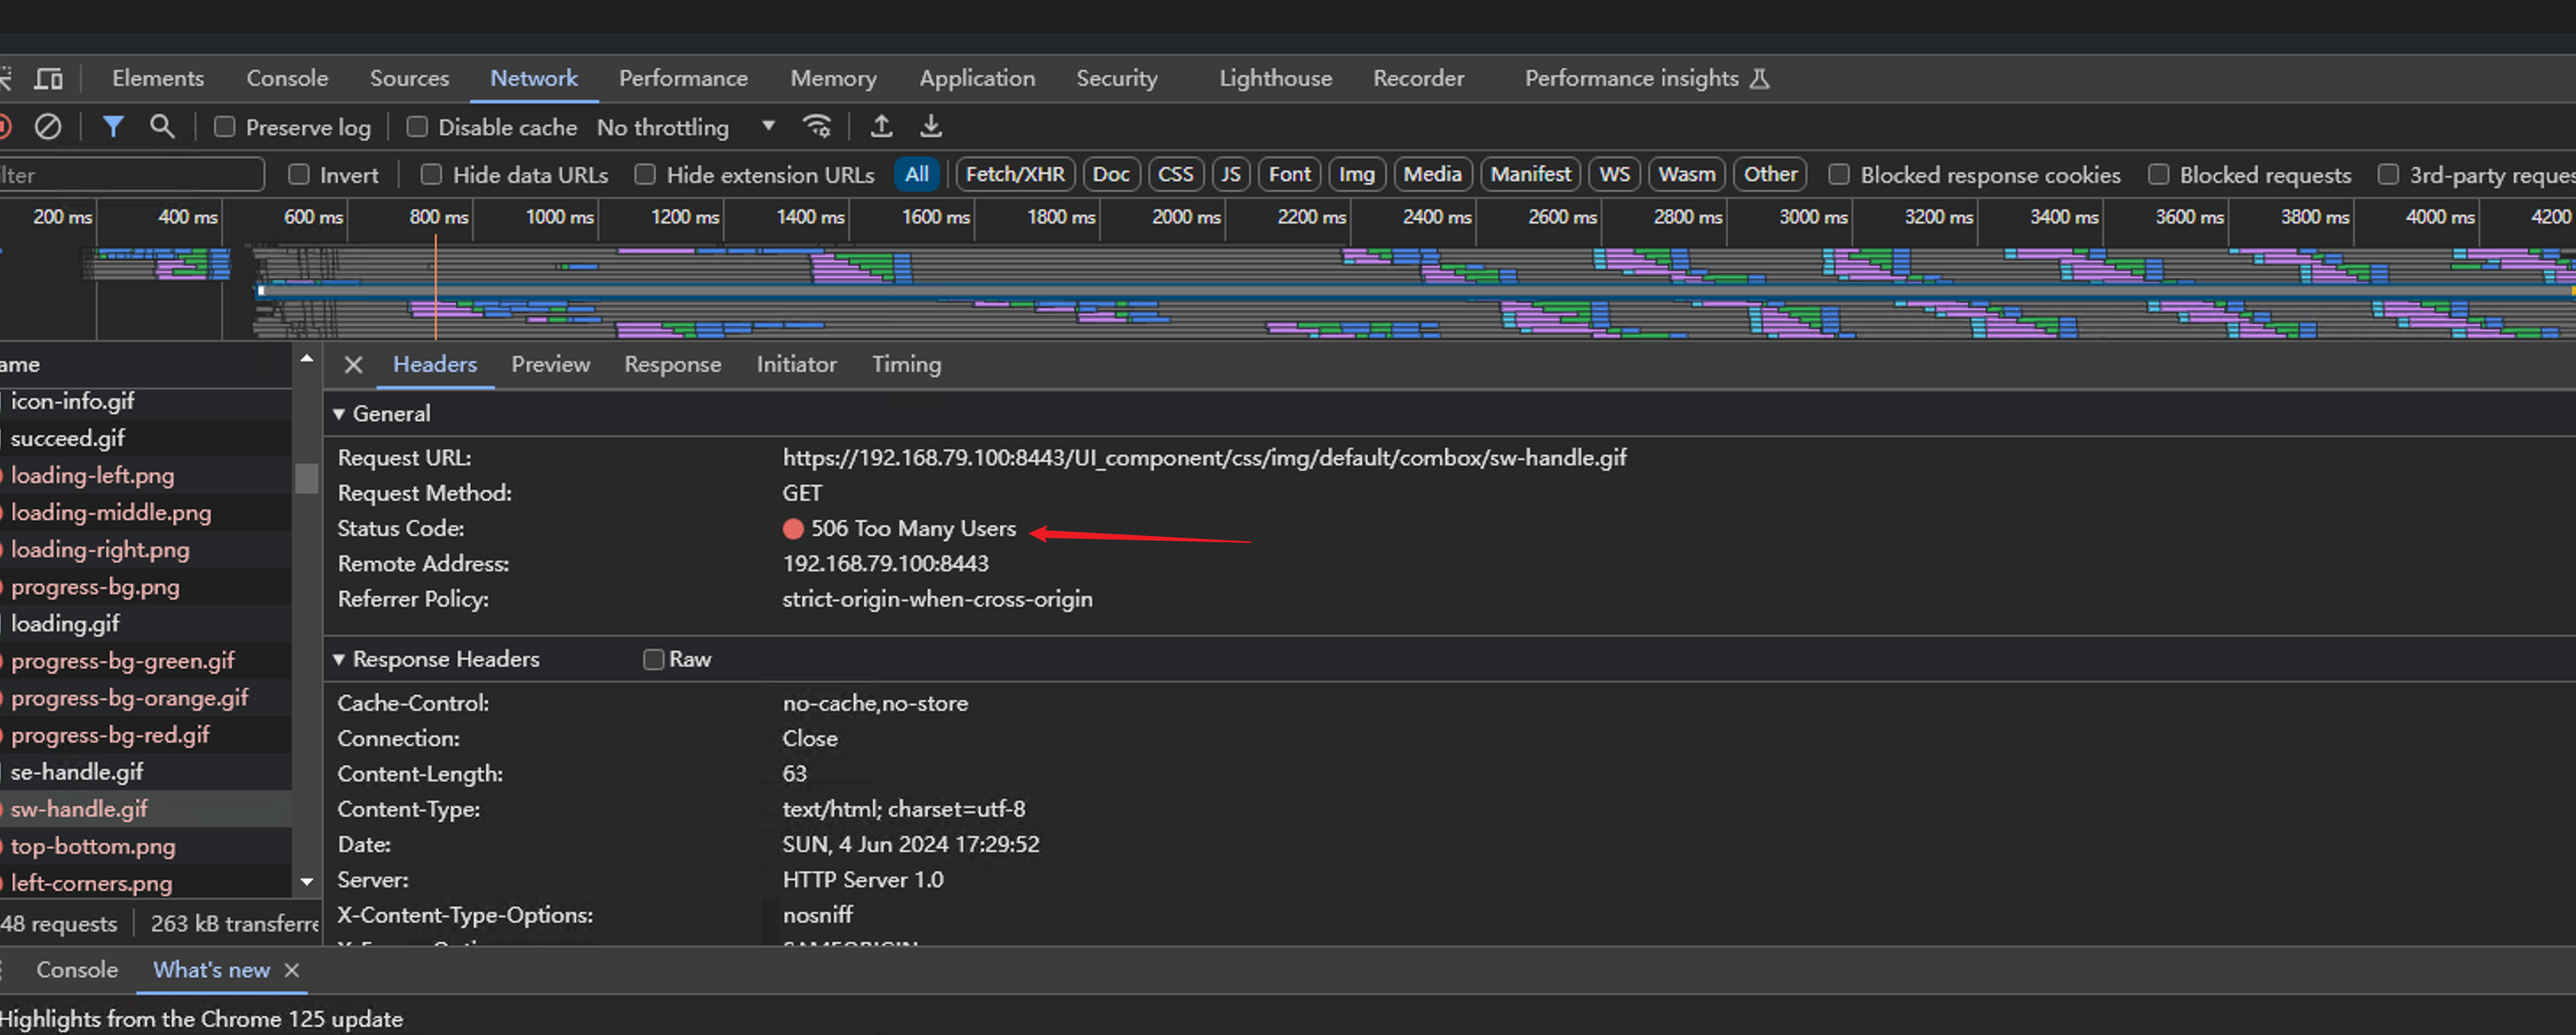Check Blocked requests checkbox
The width and height of the screenshot is (2576, 1035).
[x=2158, y=175]
